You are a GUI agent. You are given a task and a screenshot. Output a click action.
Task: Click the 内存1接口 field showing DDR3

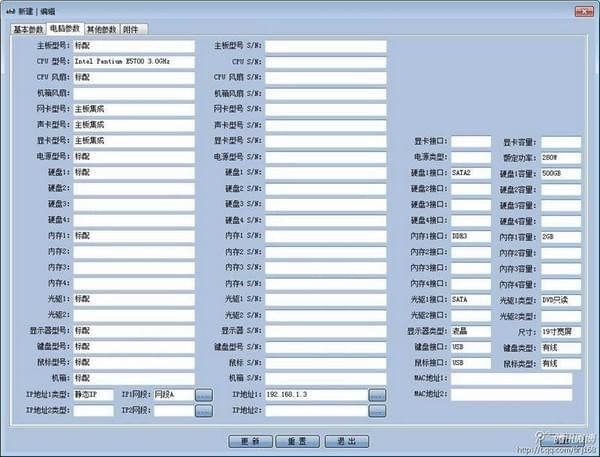[x=471, y=237]
